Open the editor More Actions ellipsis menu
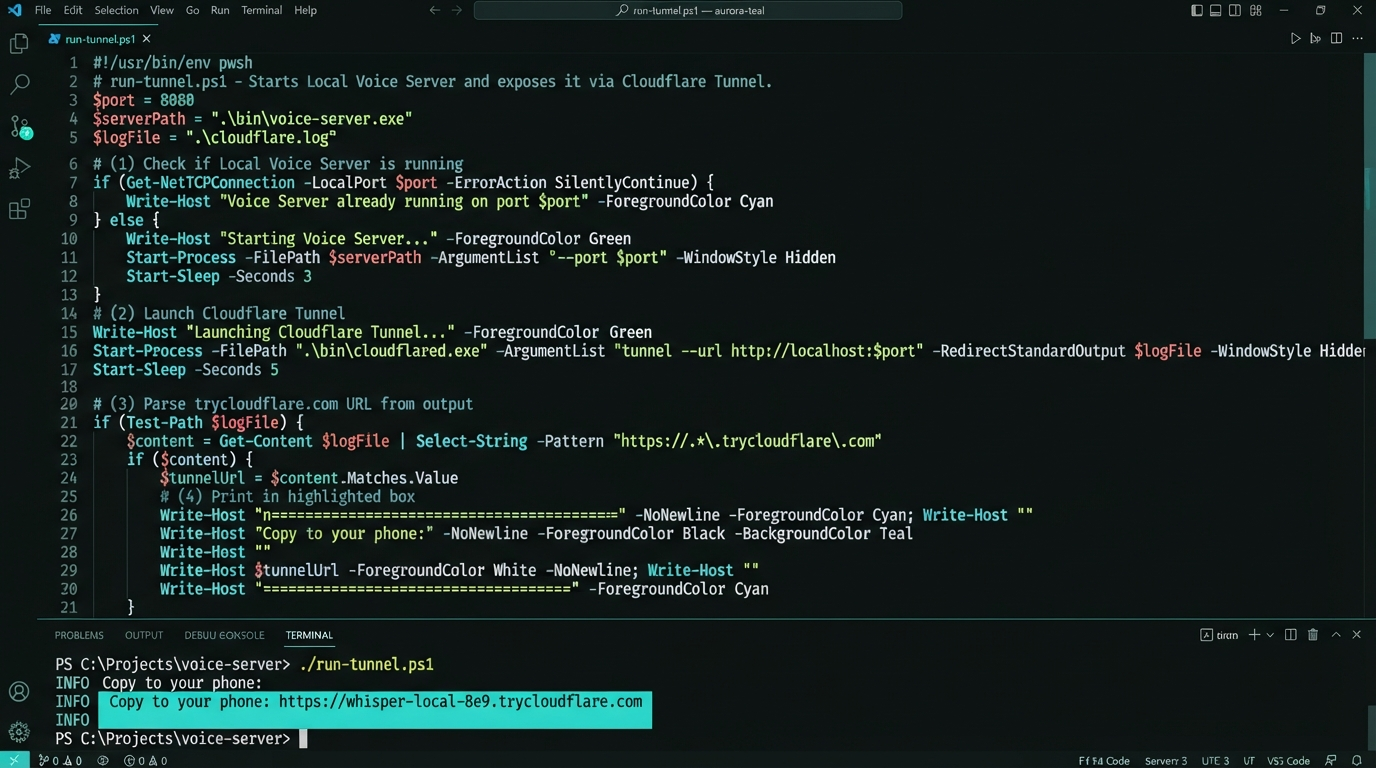 [x=1357, y=39]
